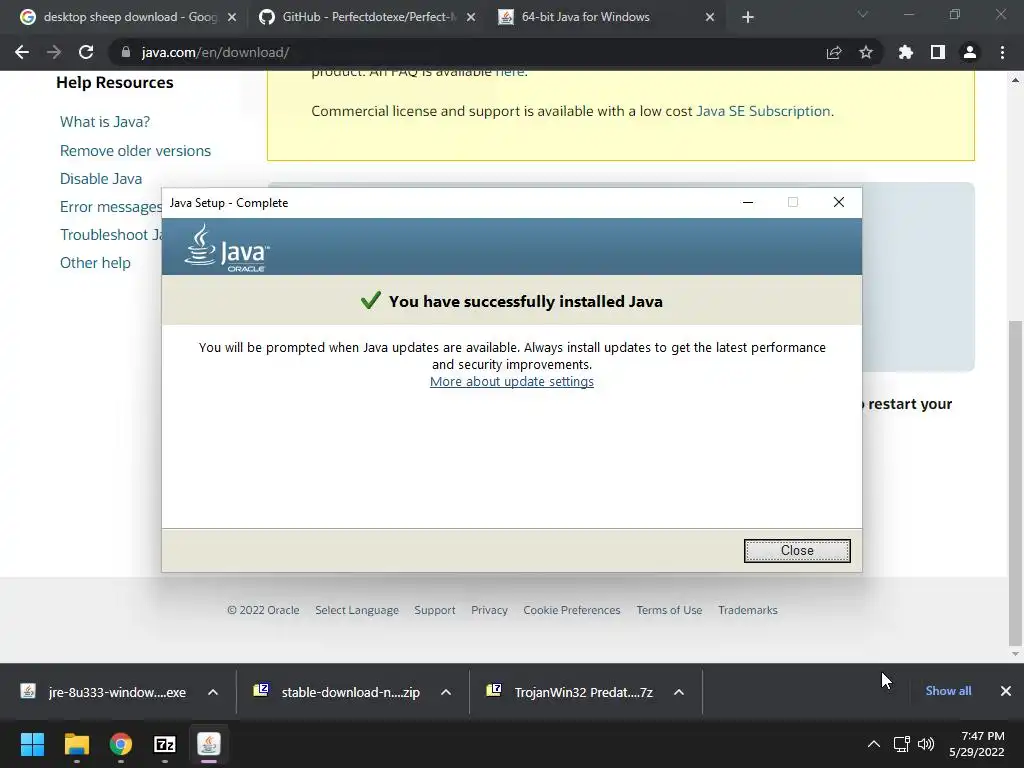Open a new Chrome tab
This screenshot has height=768, width=1024.
748,17
